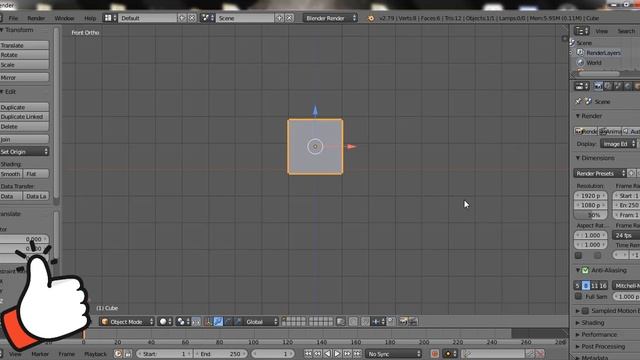Open pivot point selector in 3D header
640x360 pixels.
(x=182, y=322)
